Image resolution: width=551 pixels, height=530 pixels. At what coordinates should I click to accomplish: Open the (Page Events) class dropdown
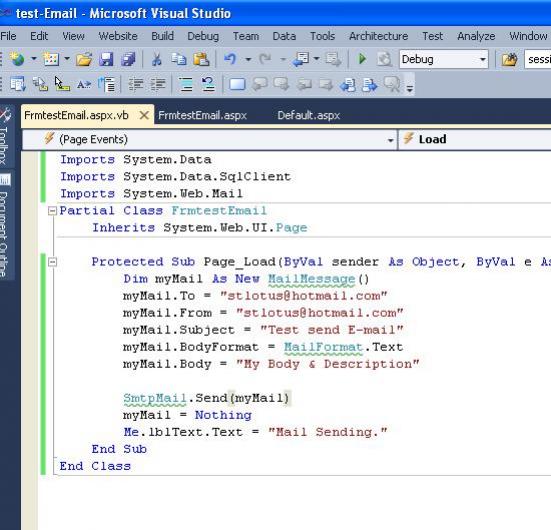(209, 139)
